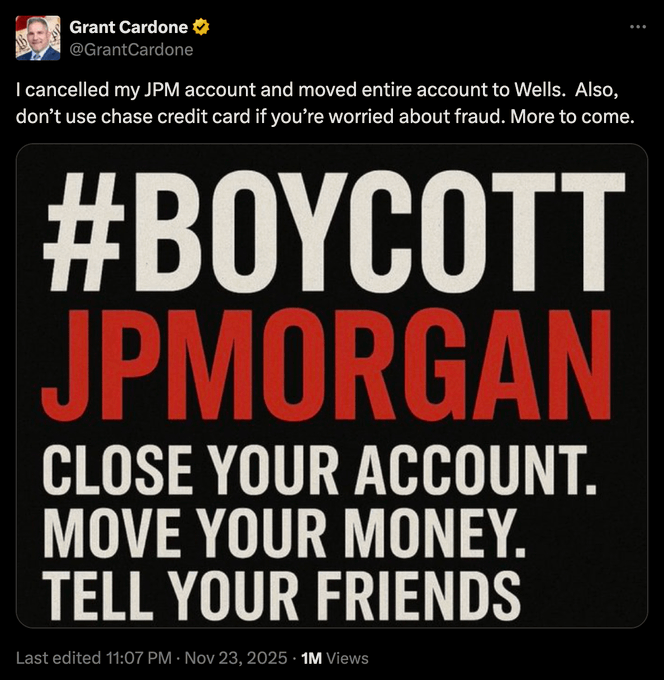664x680 pixels.
Task: Click "JPM" in the tweet text
Action: click(x=164, y=90)
